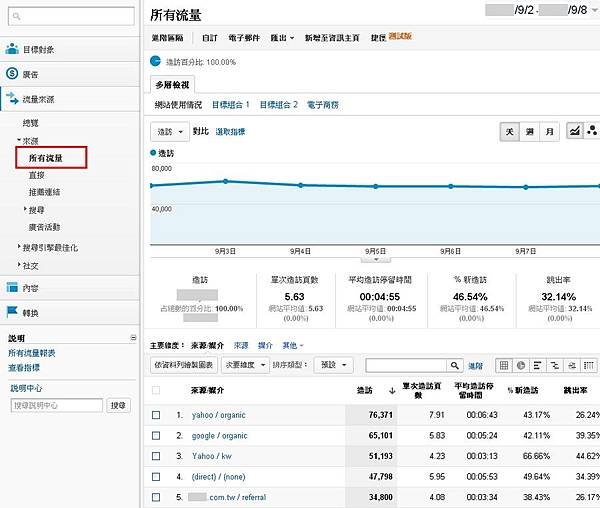
Task: Tick the checkbox for Yahoo / kw
Action: [x=156, y=456]
